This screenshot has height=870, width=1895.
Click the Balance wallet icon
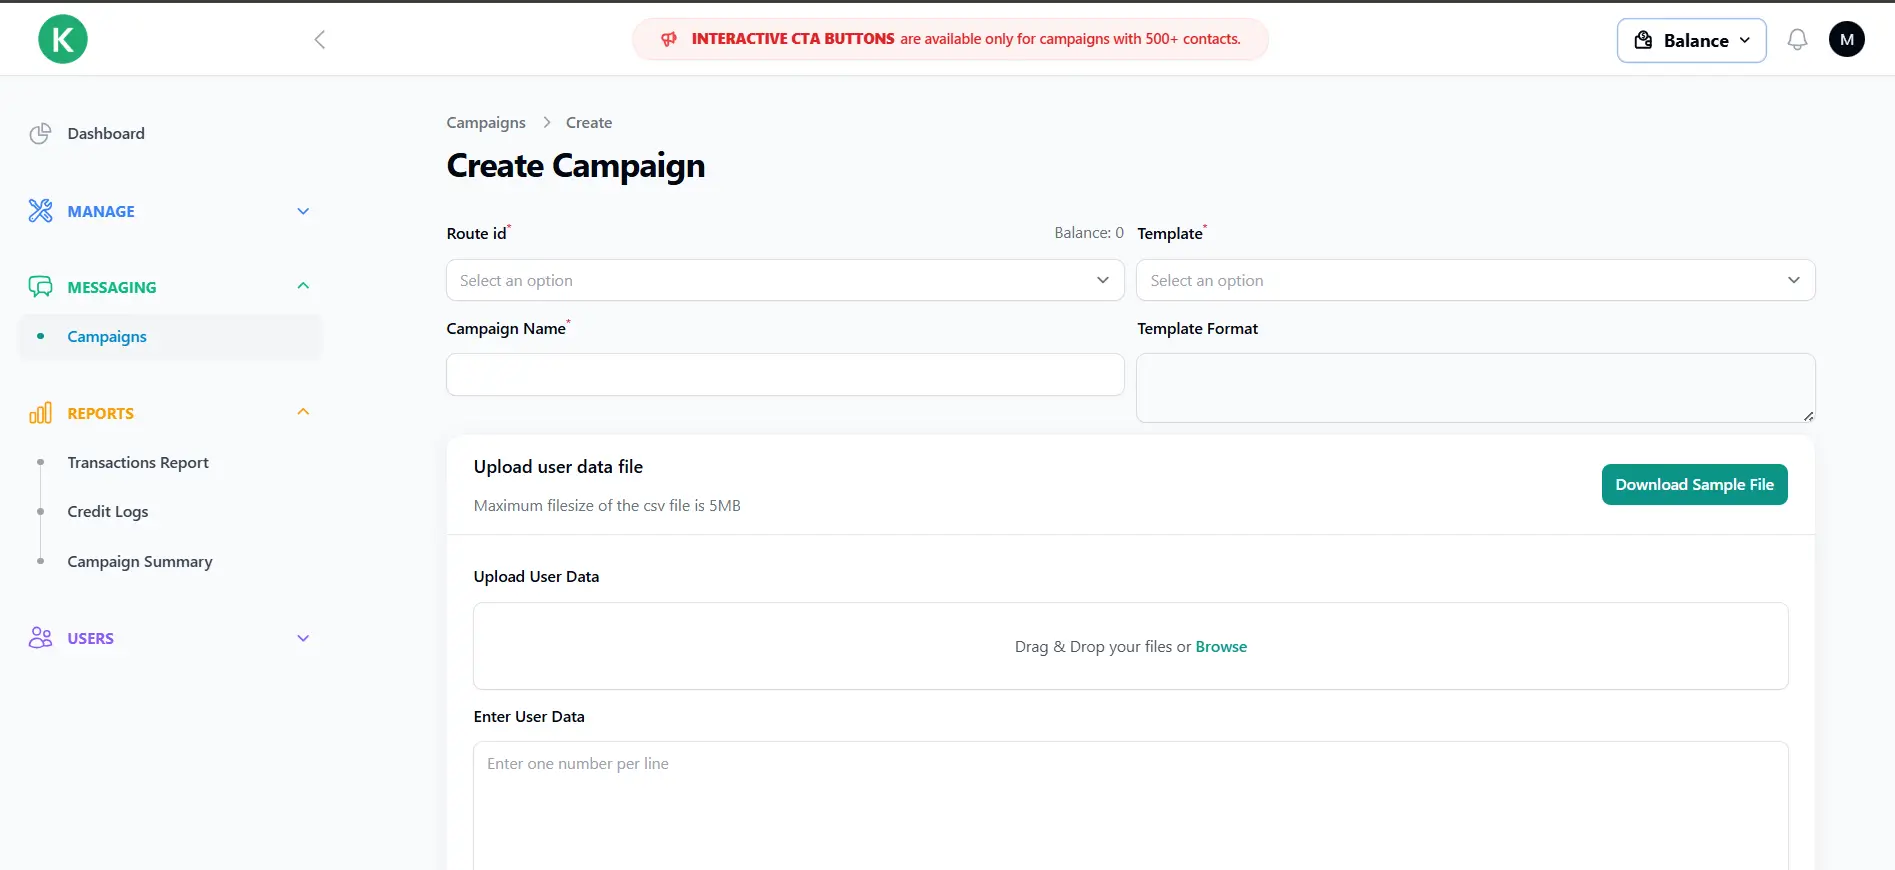coord(1643,40)
